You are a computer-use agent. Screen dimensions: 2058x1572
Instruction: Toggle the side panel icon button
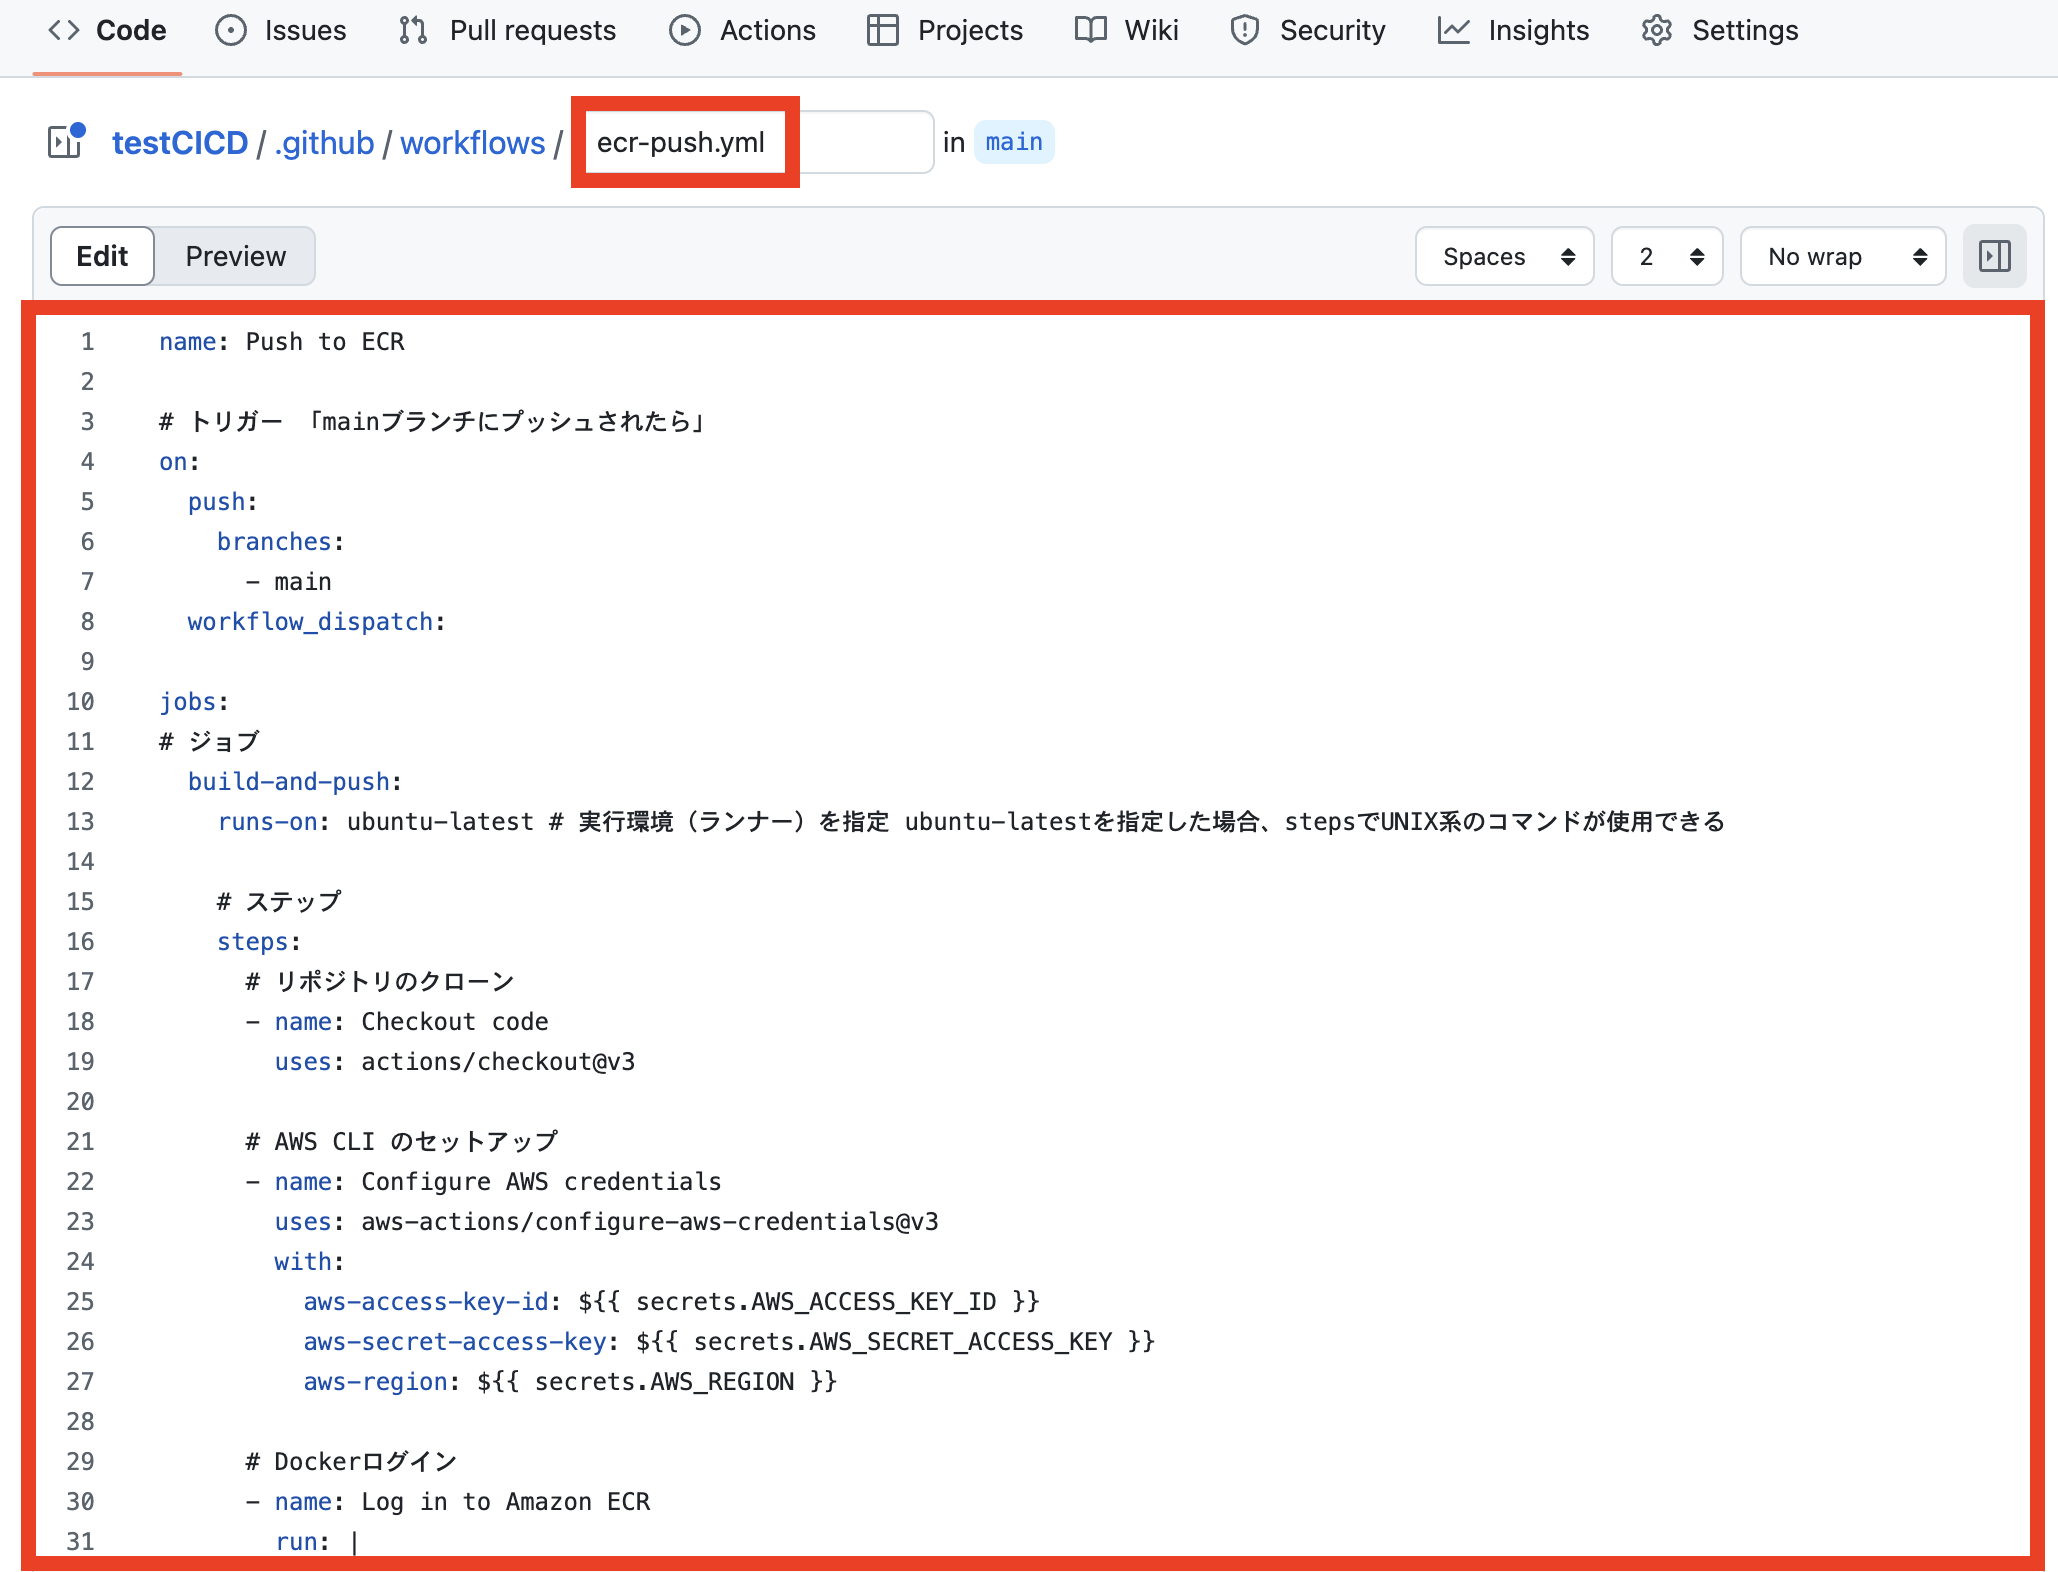[x=1994, y=257]
